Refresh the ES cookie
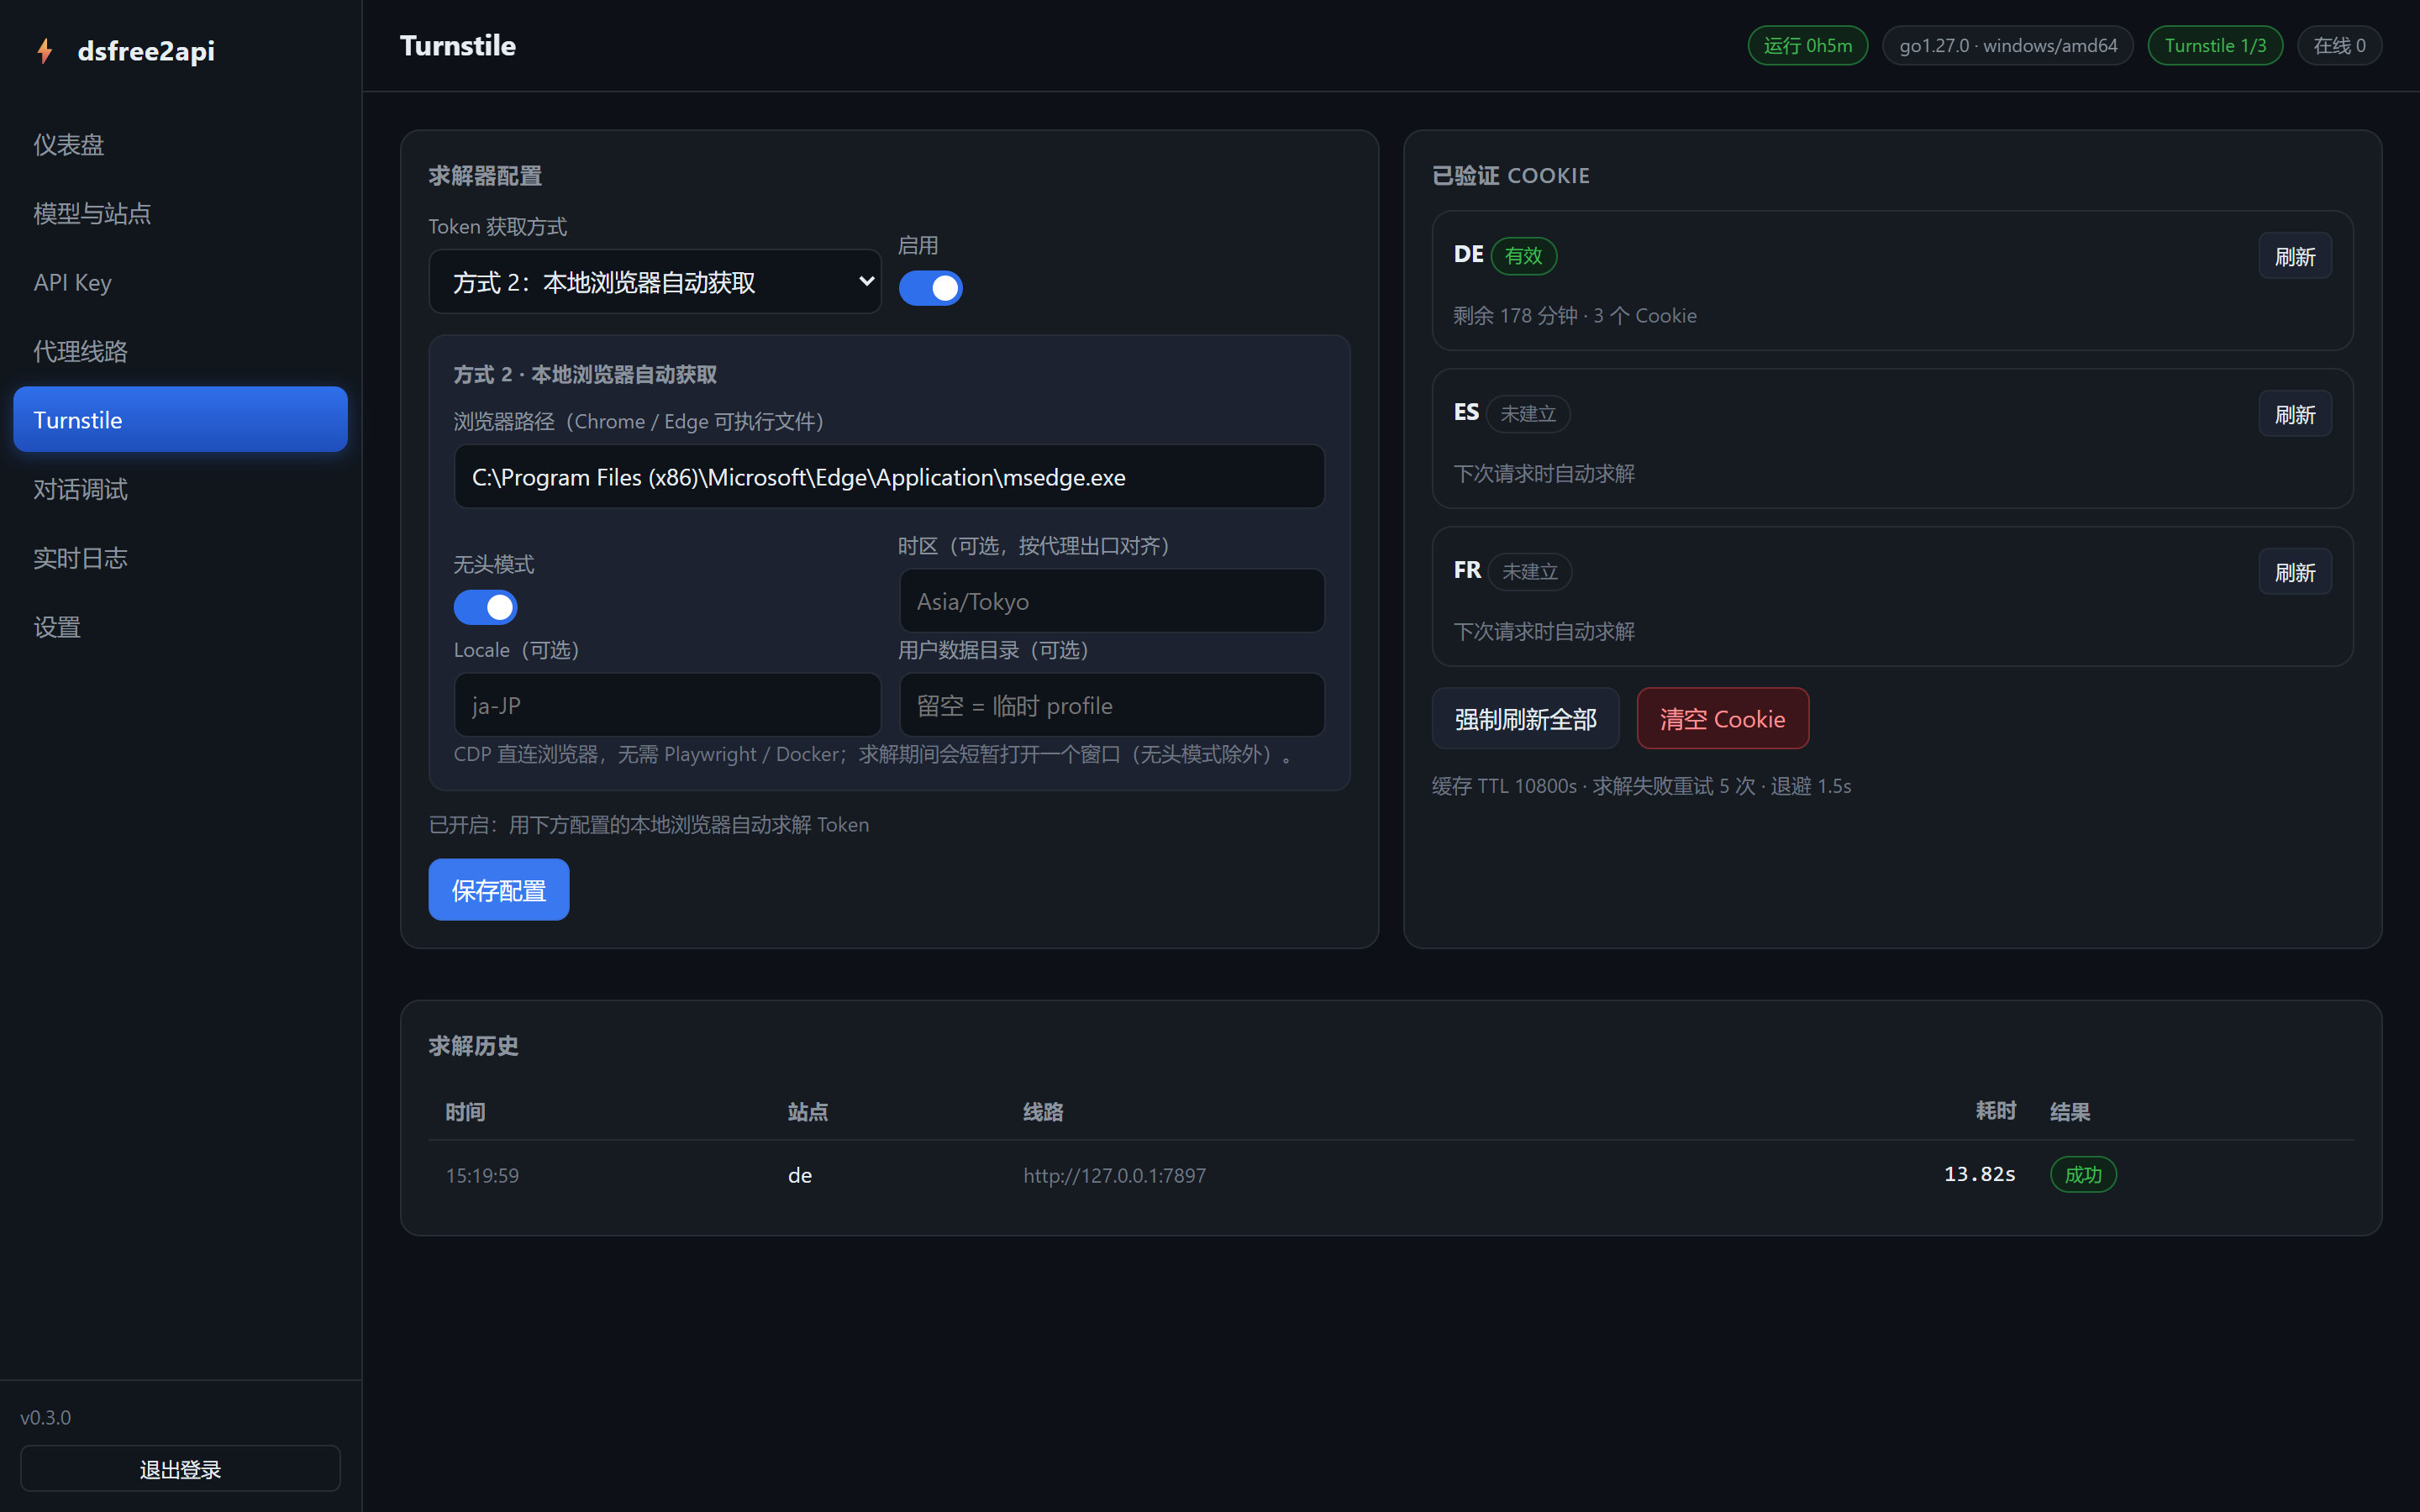 [2295, 415]
